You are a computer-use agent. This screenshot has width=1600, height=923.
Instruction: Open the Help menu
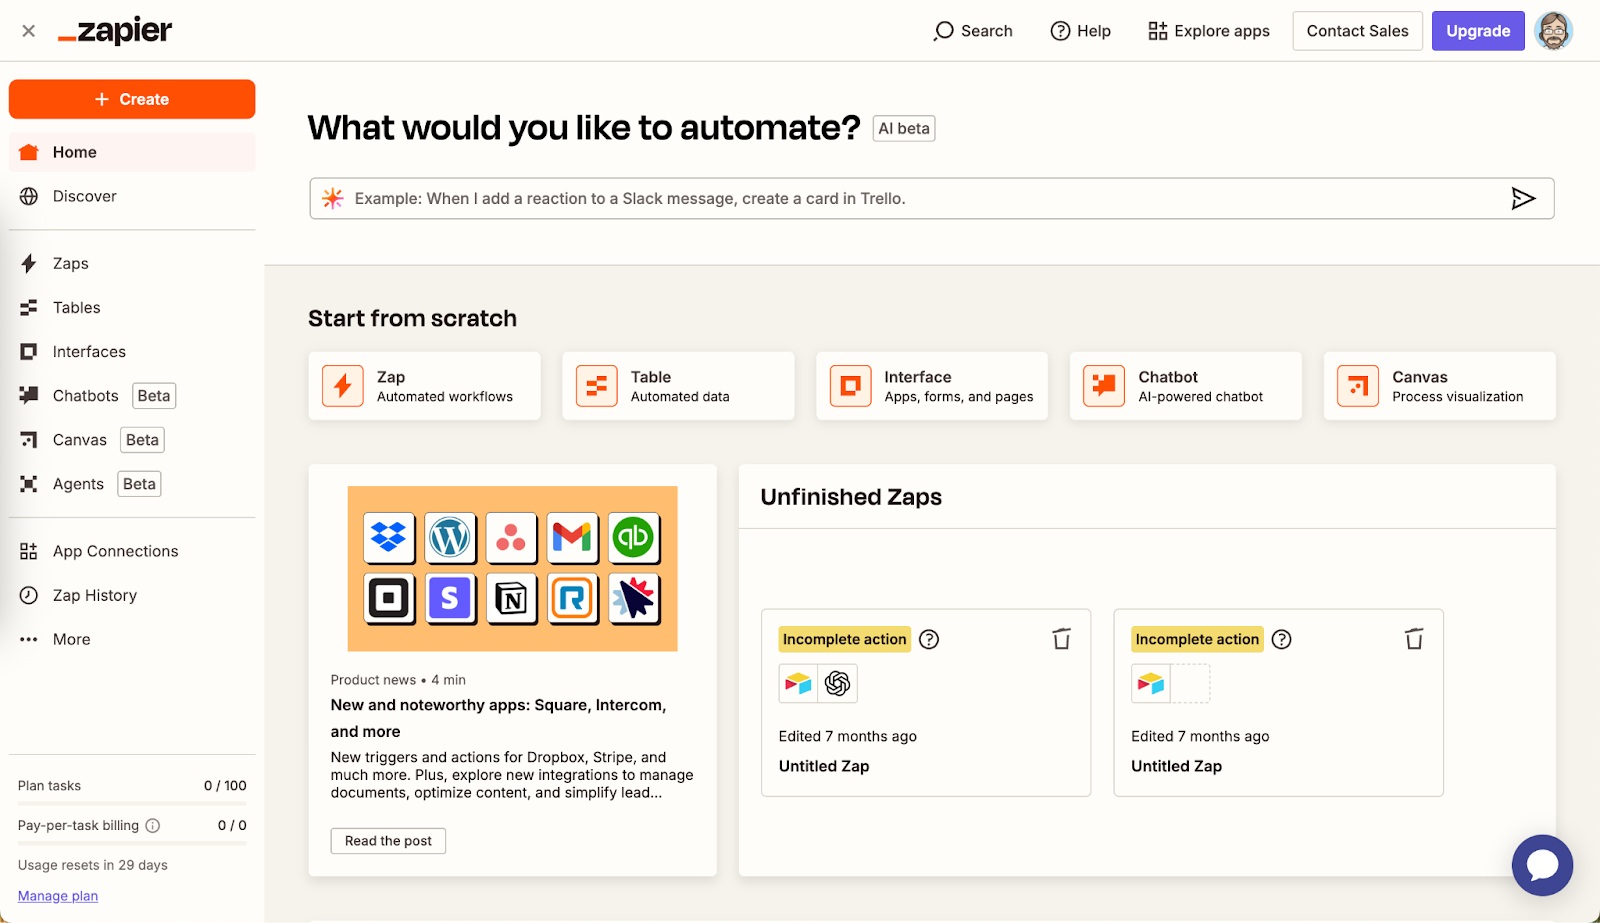tap(1081, 31)
